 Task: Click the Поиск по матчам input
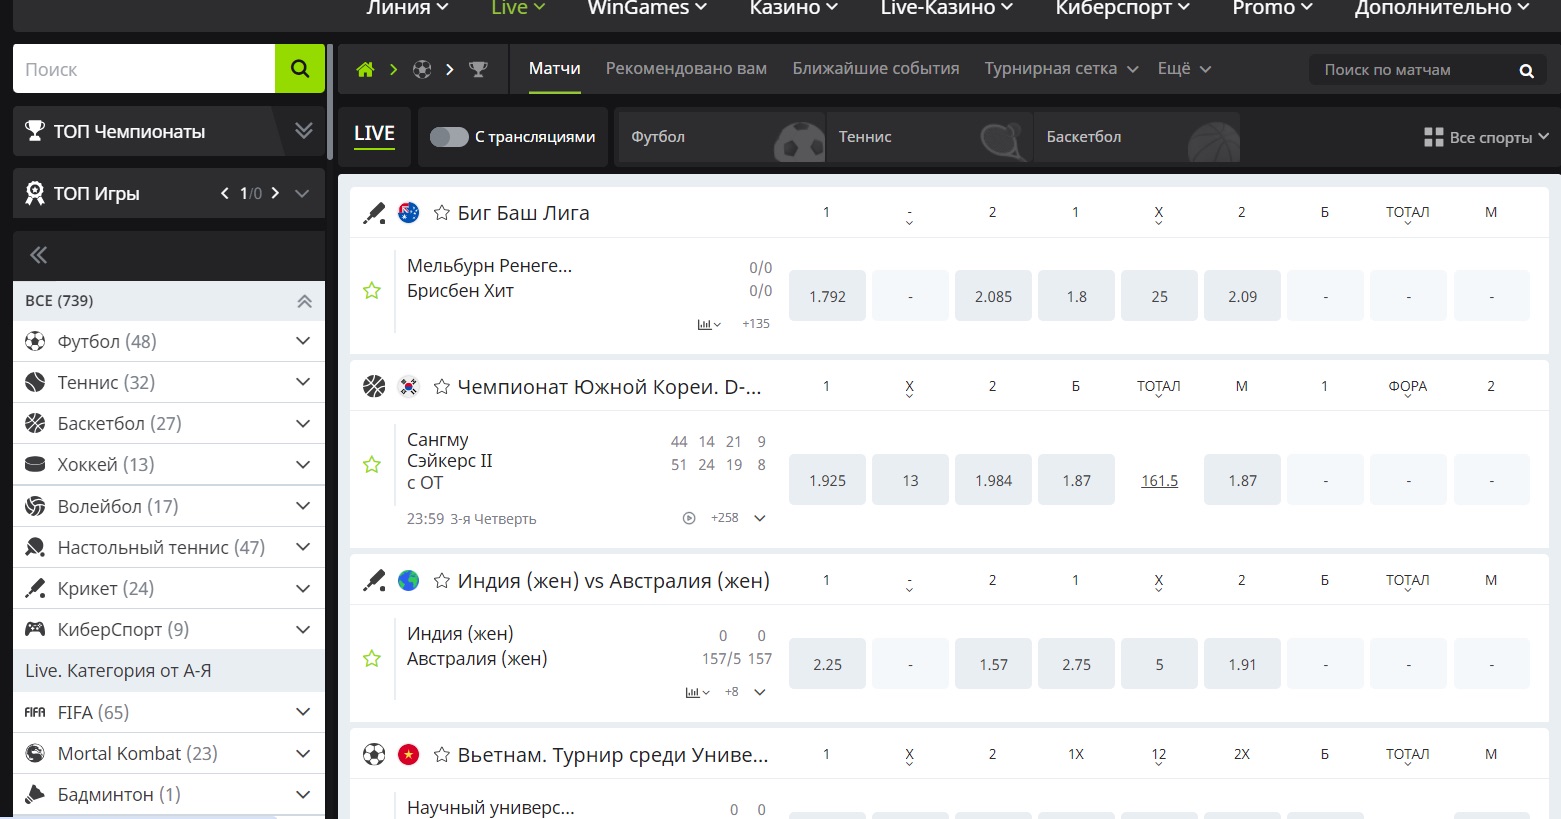[x=1410, y=70]
